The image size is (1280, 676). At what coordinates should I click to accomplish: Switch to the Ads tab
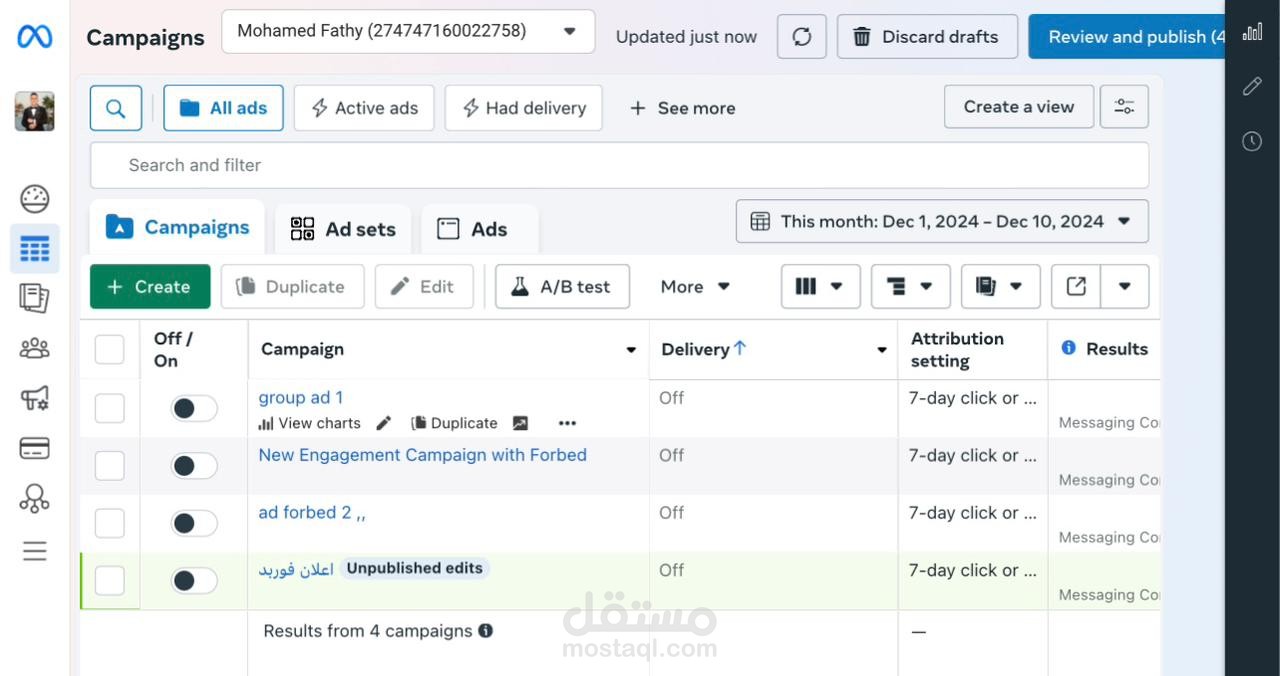480,229
